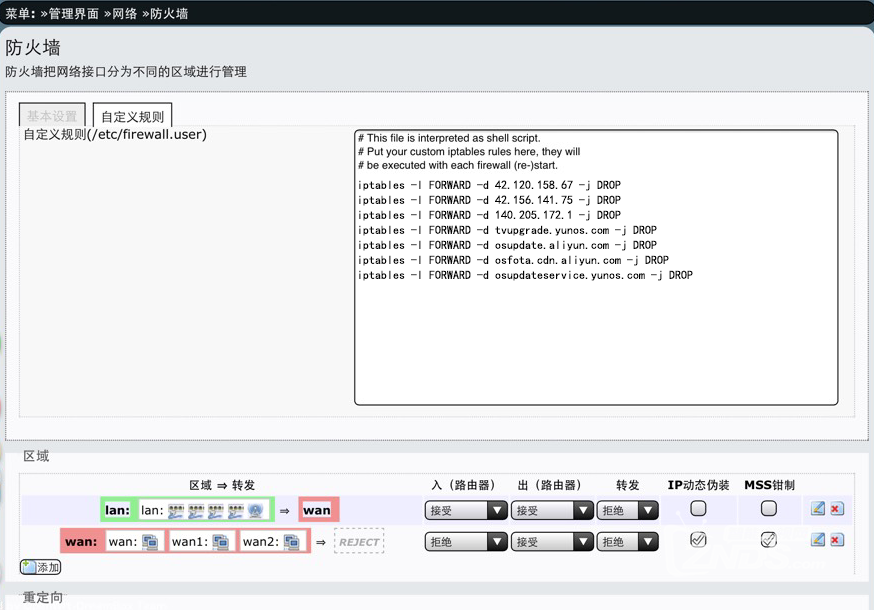Open the lan zone 入 (input) policy dropdown
Image resolution: width=874 pixels, height=610 pixels.
coord(466,510)
